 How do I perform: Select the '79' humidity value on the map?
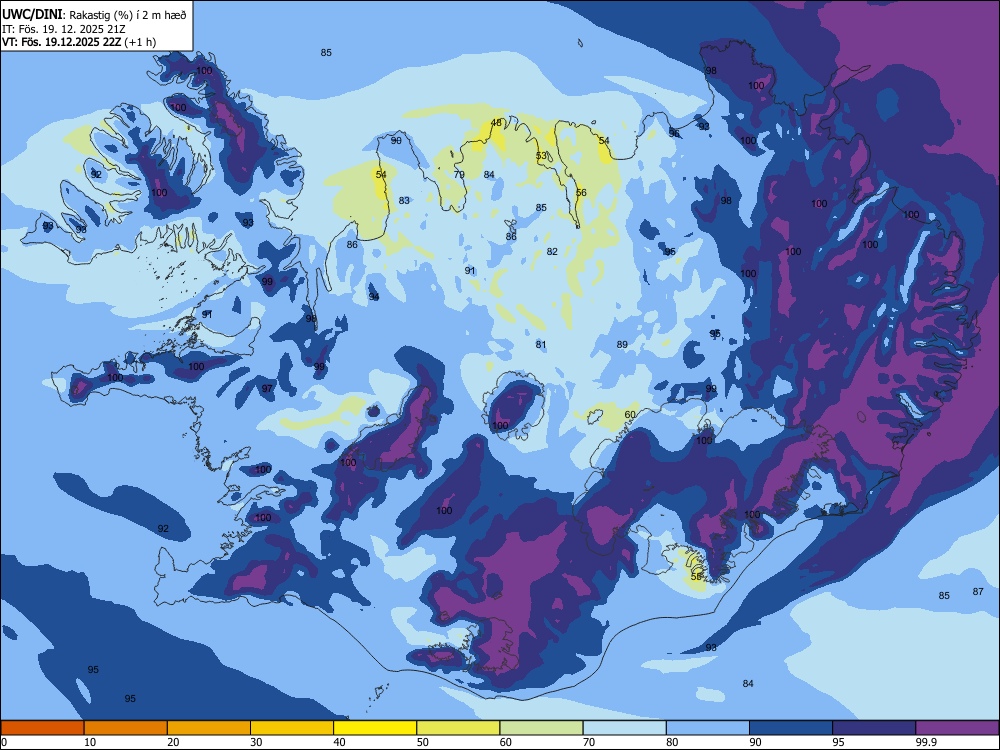(459, 174)
